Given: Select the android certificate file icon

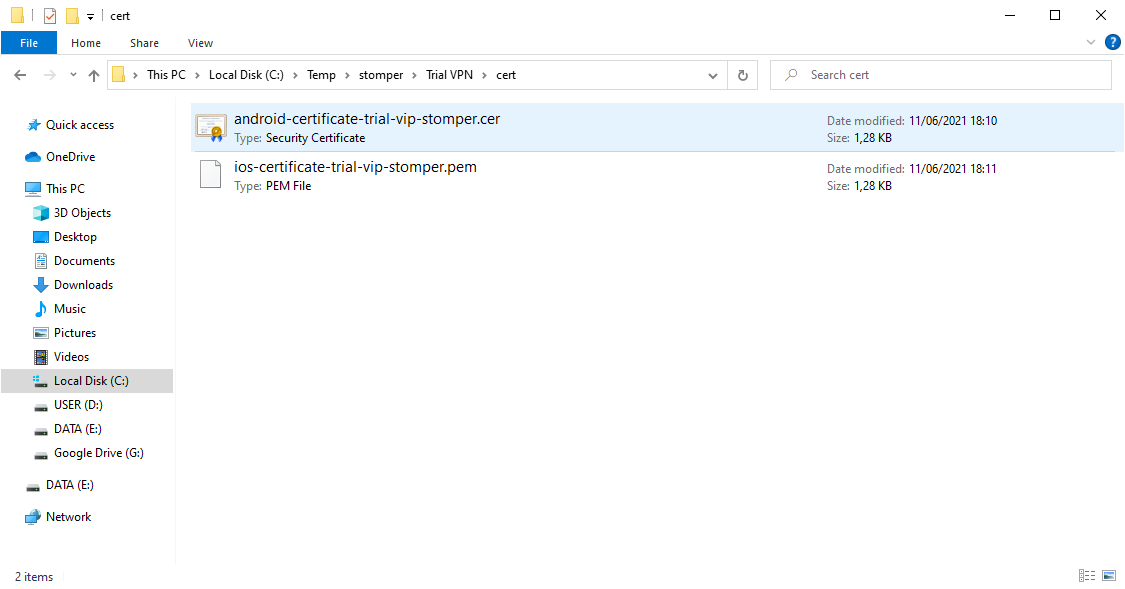Looking at the screenshot, I should [211, 127].
